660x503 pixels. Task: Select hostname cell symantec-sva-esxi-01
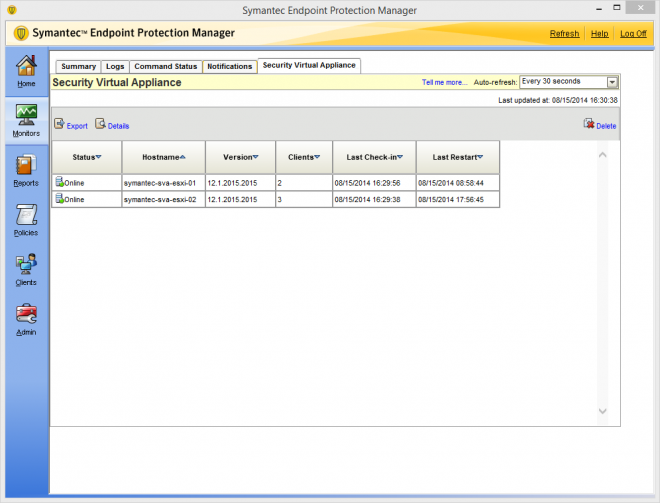164,183
